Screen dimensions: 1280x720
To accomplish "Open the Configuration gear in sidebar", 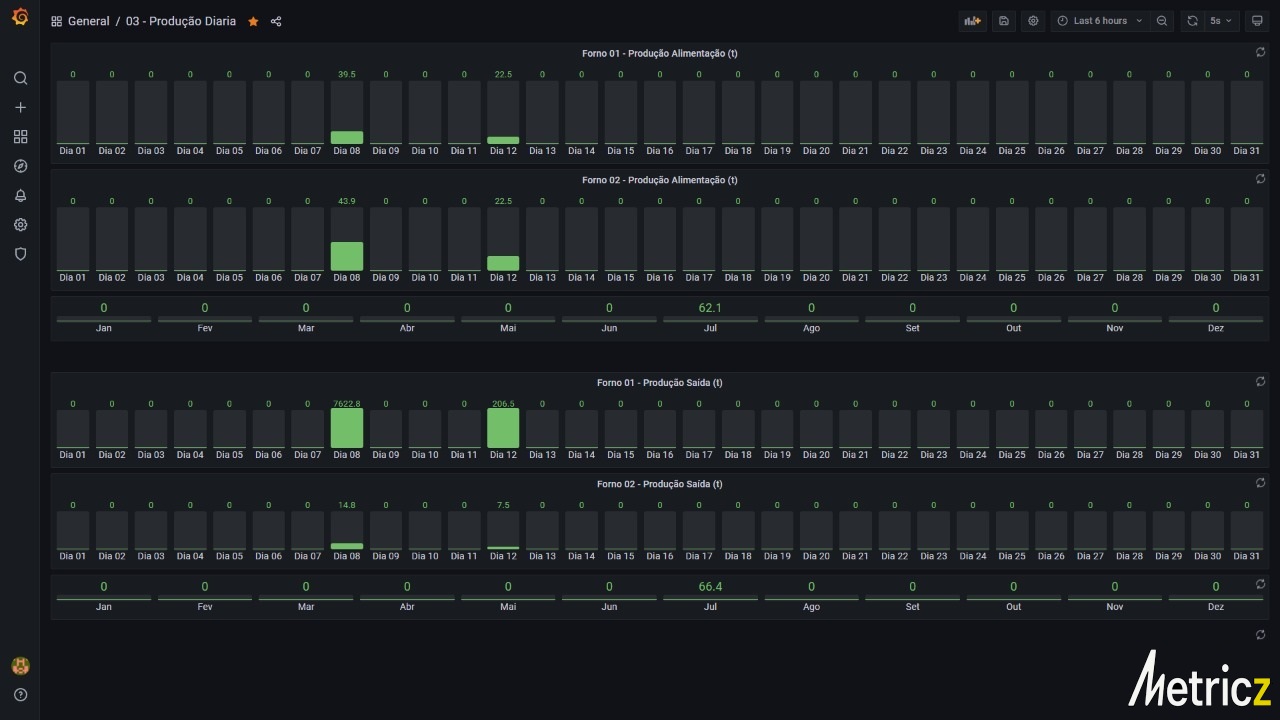I will point(20,225).
